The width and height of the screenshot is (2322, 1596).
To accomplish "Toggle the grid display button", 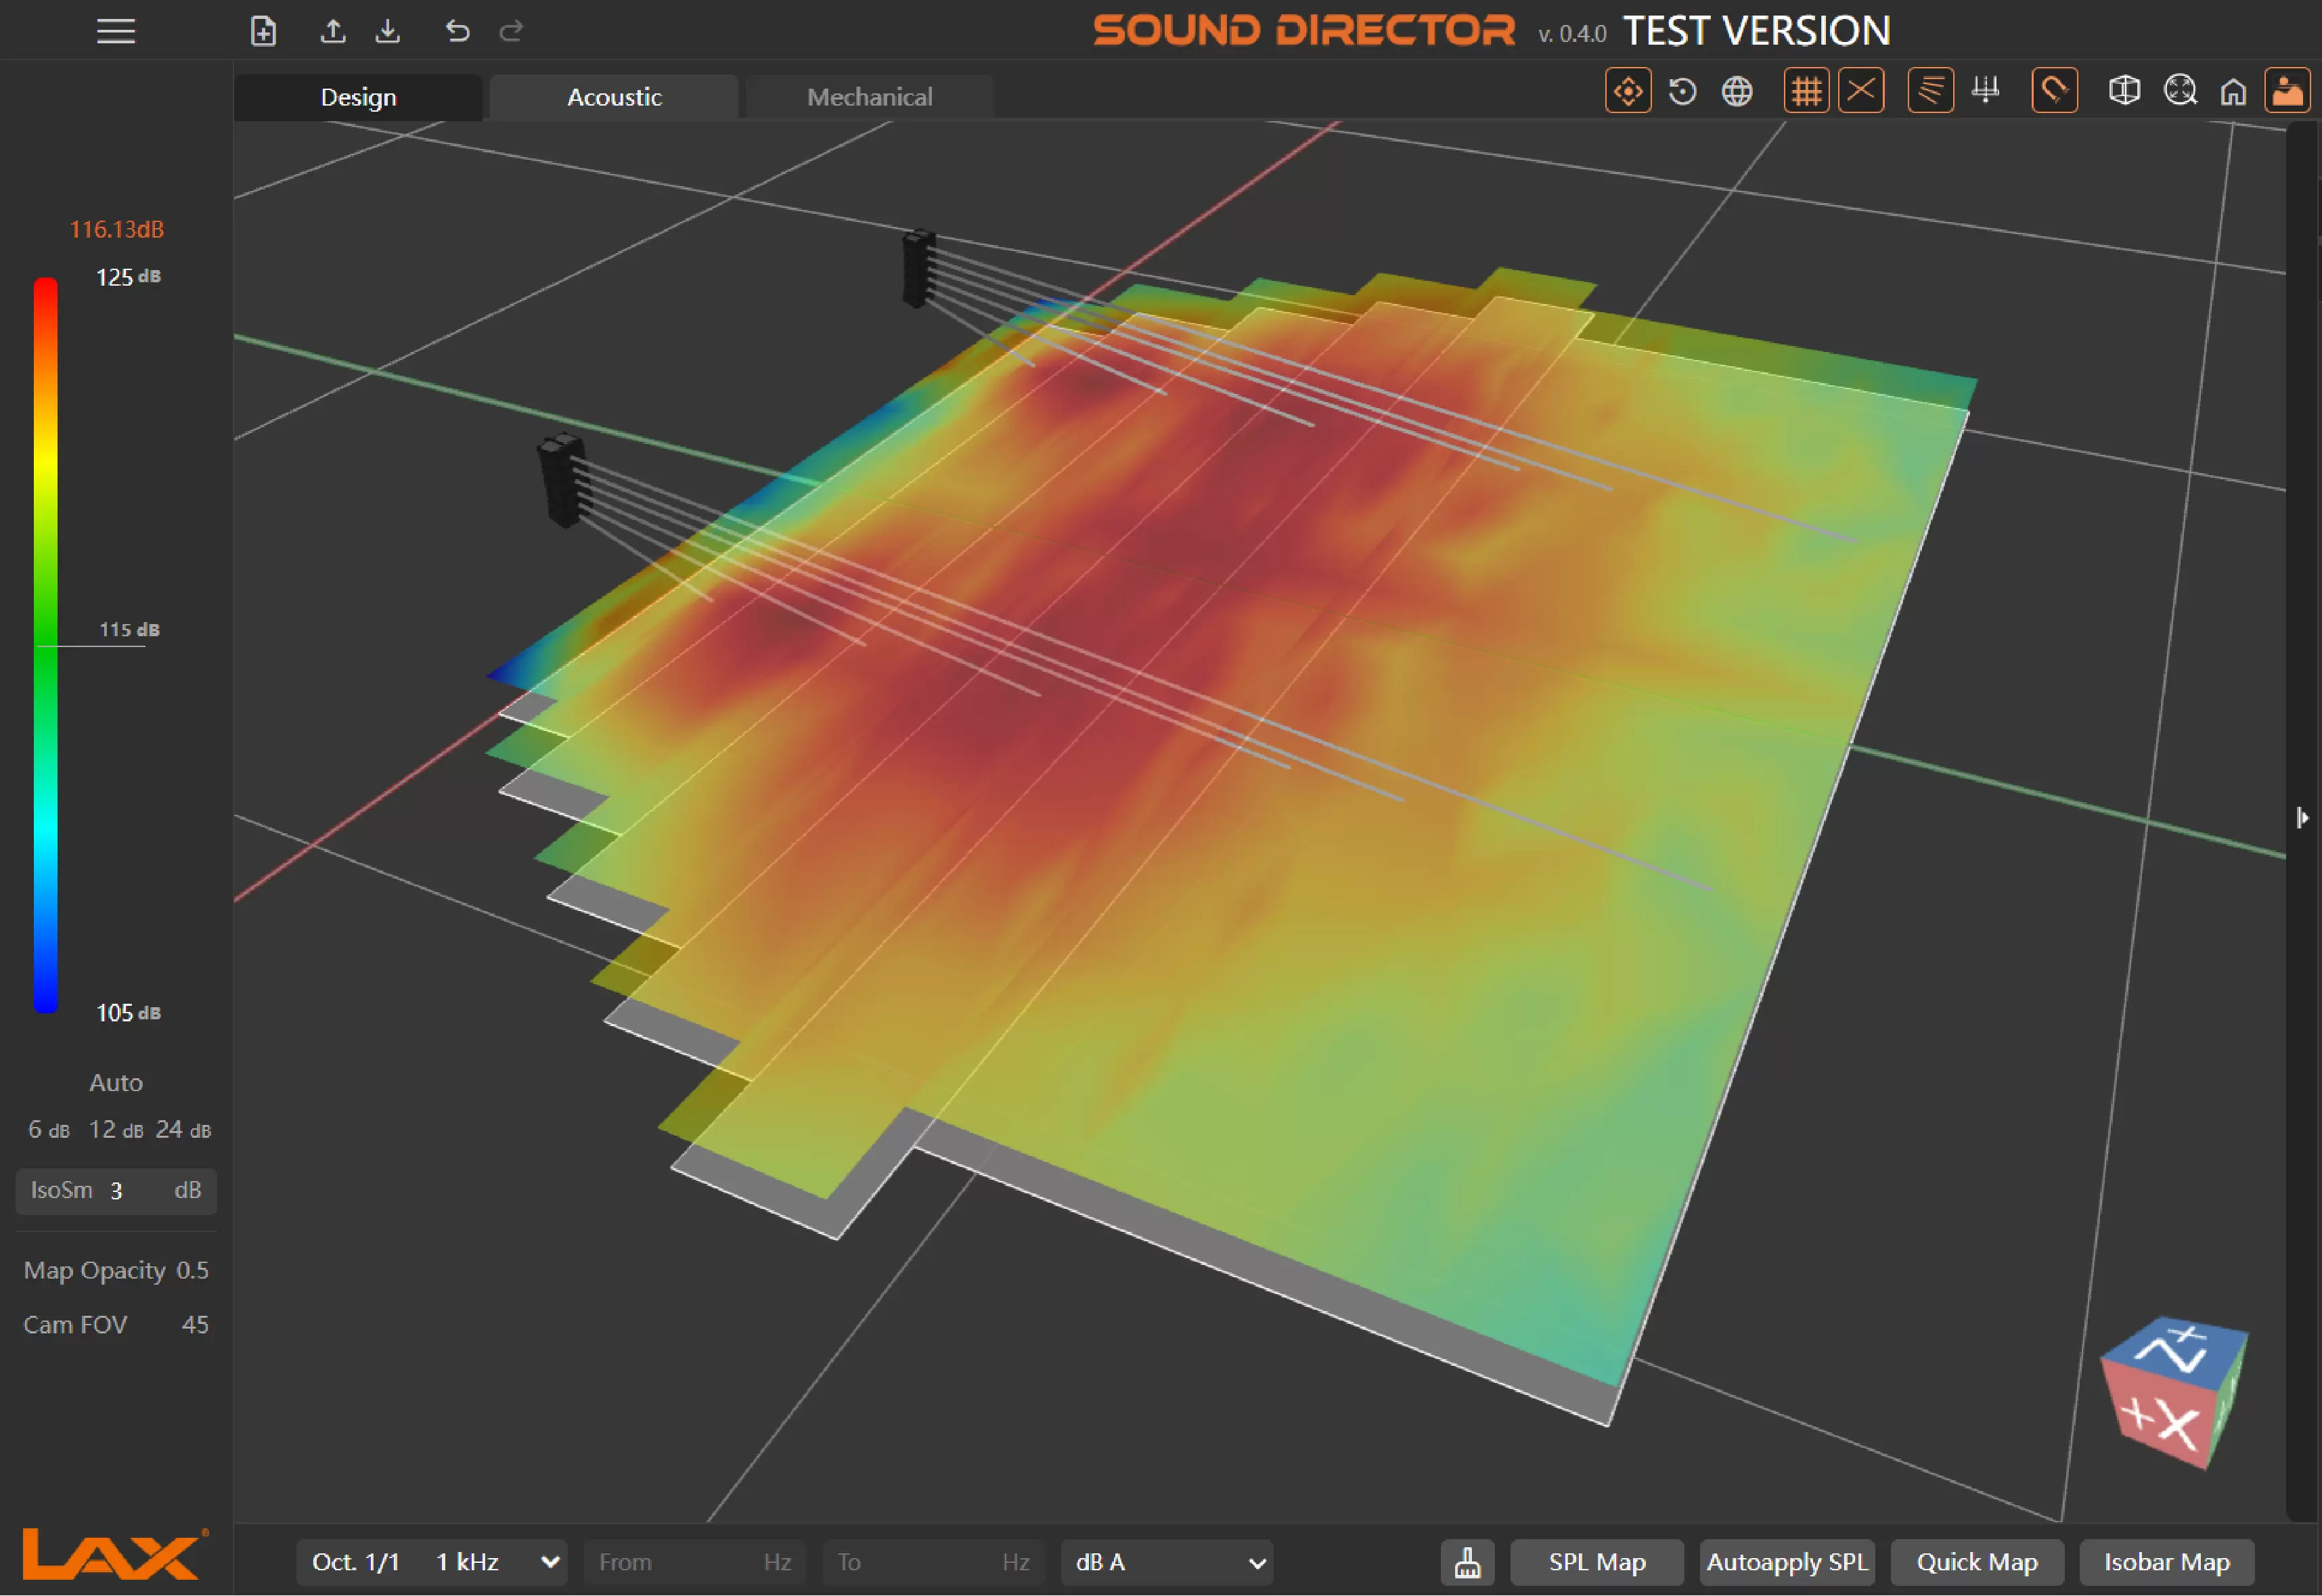I will pyautogui.click(x=1806, y=92).
